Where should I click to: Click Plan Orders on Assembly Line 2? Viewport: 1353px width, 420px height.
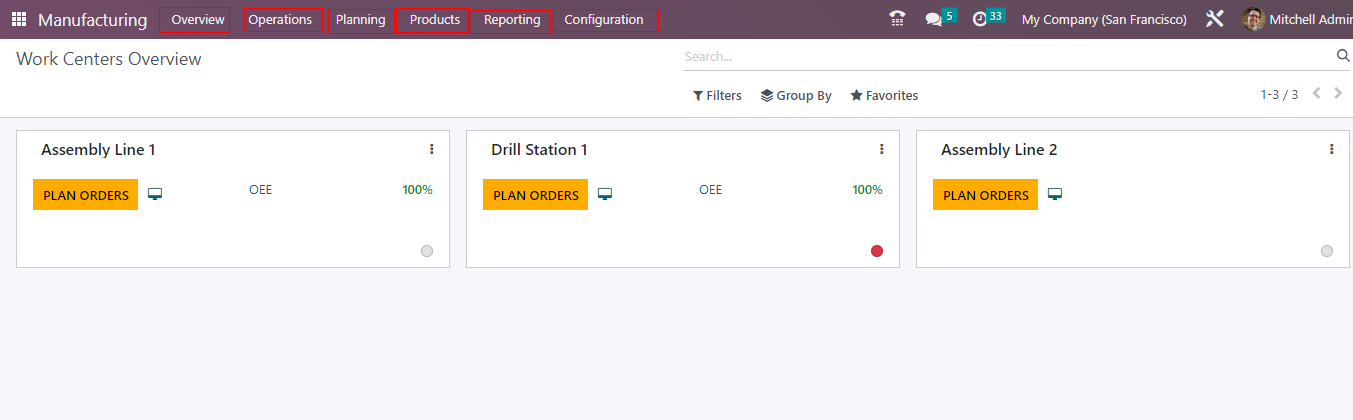pyautogui.click(x=985, y=195)
